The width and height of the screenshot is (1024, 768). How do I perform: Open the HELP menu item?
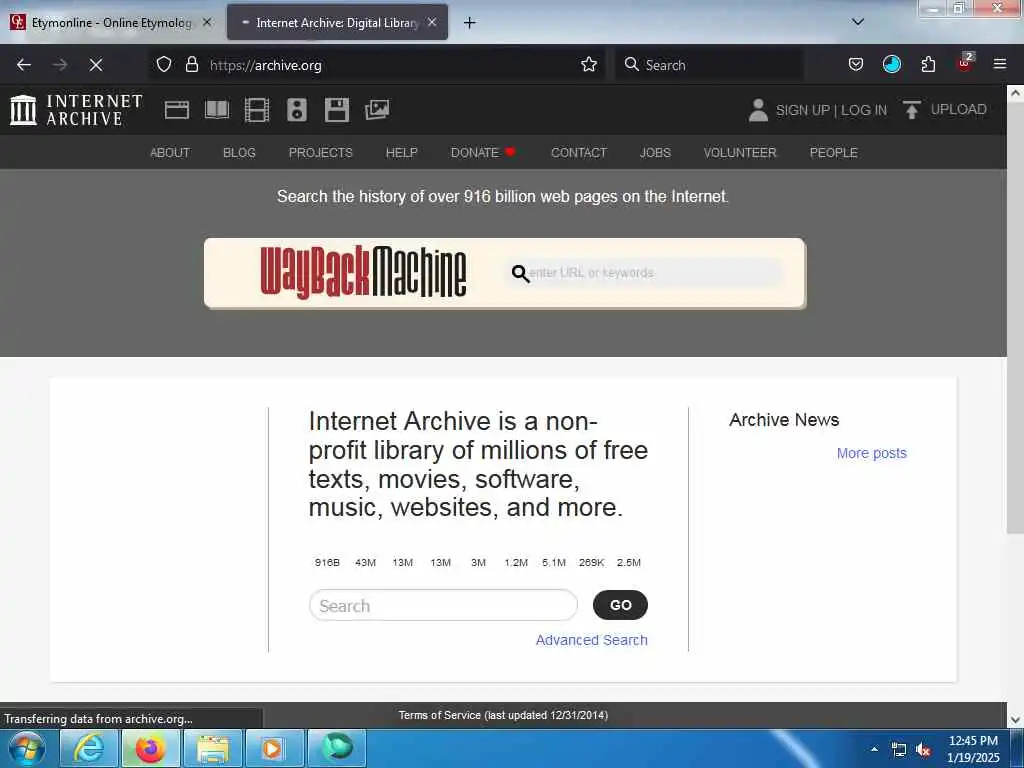coord(402,152)
